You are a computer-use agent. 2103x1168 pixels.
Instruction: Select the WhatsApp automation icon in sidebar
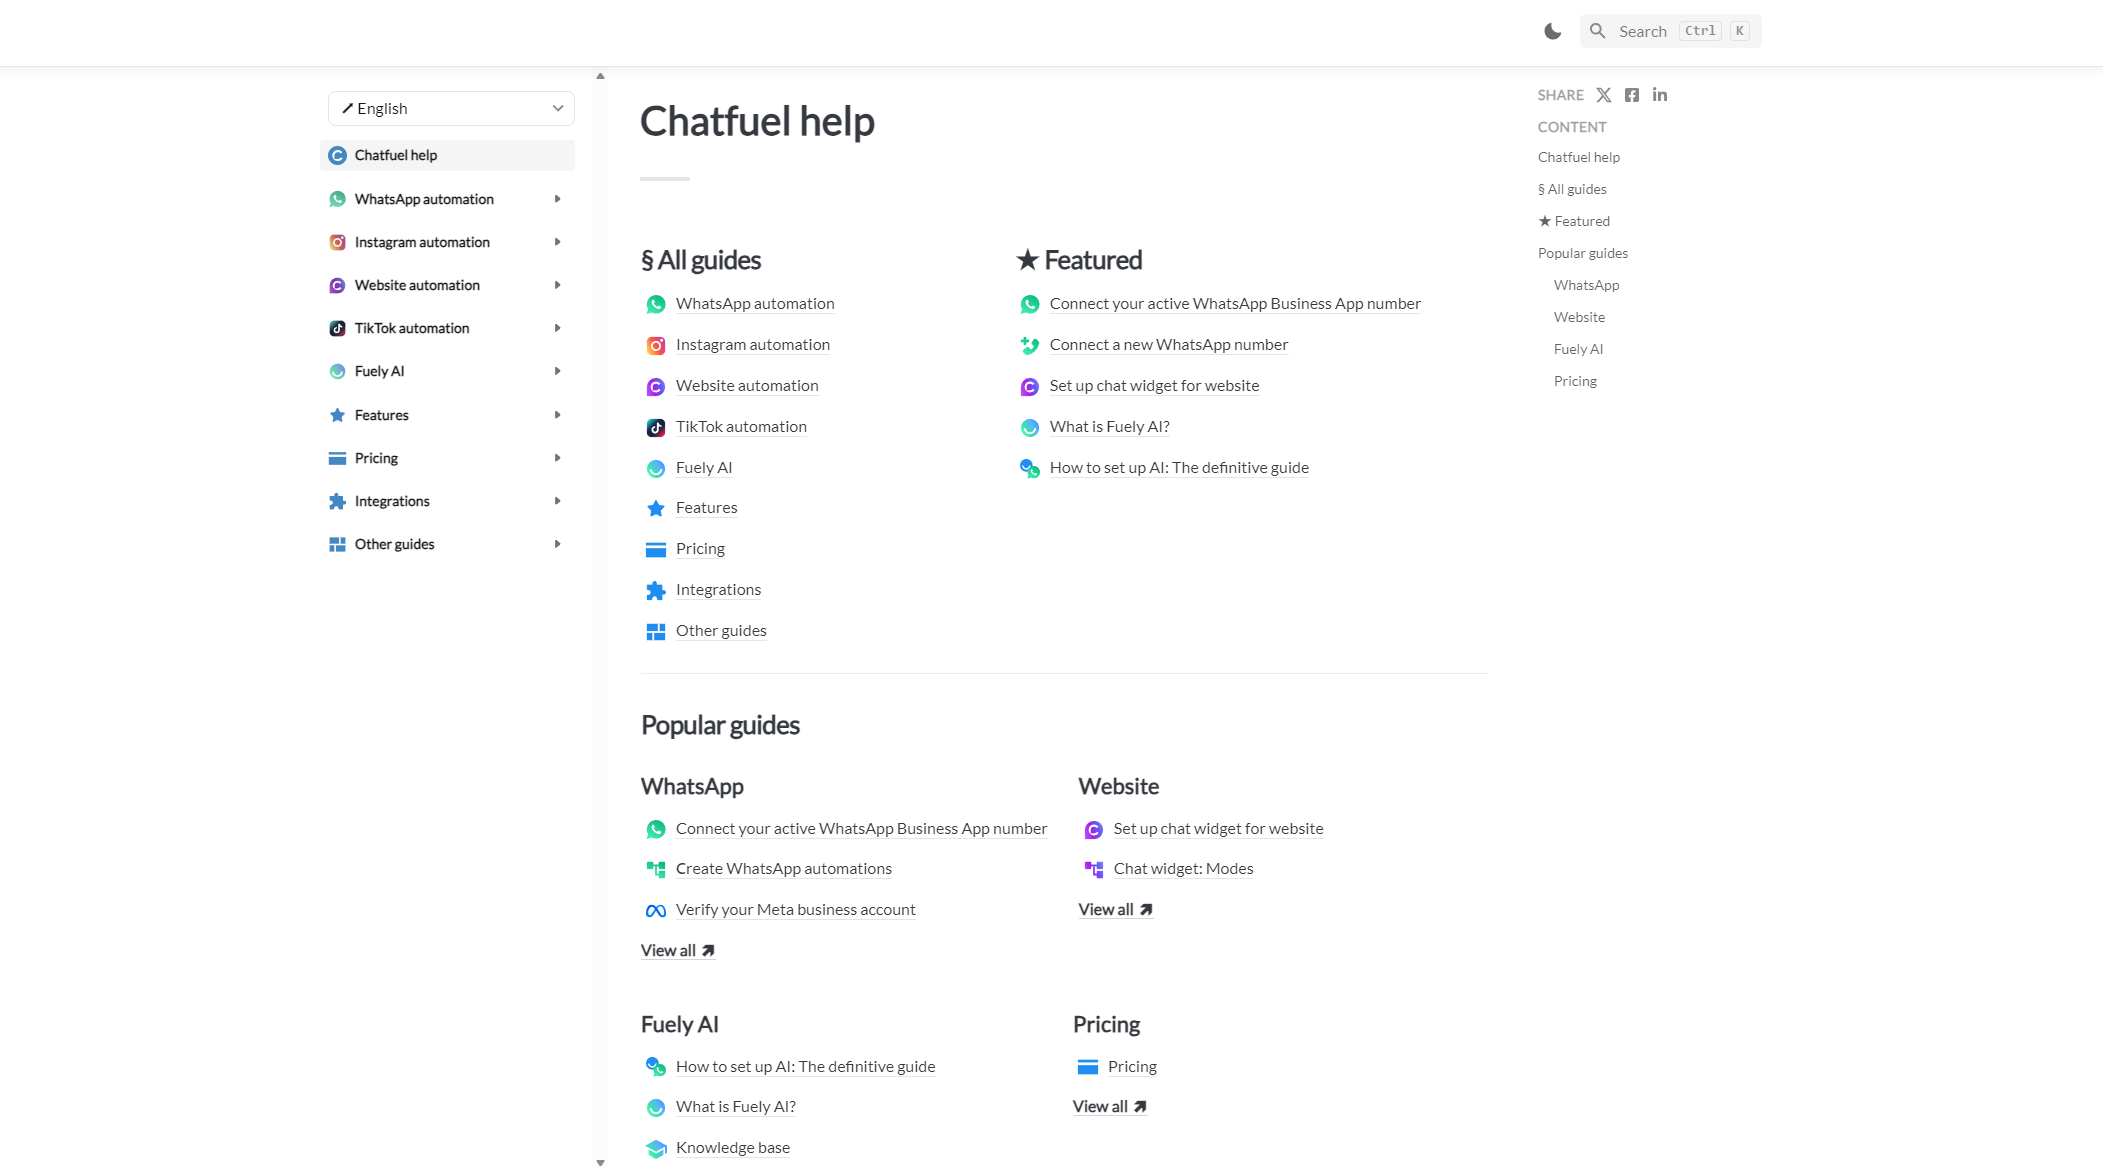[338, 198]
